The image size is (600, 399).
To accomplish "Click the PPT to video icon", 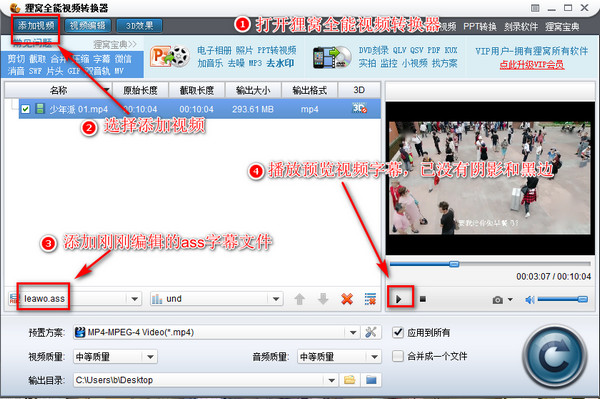I will (x=170, y=57).
